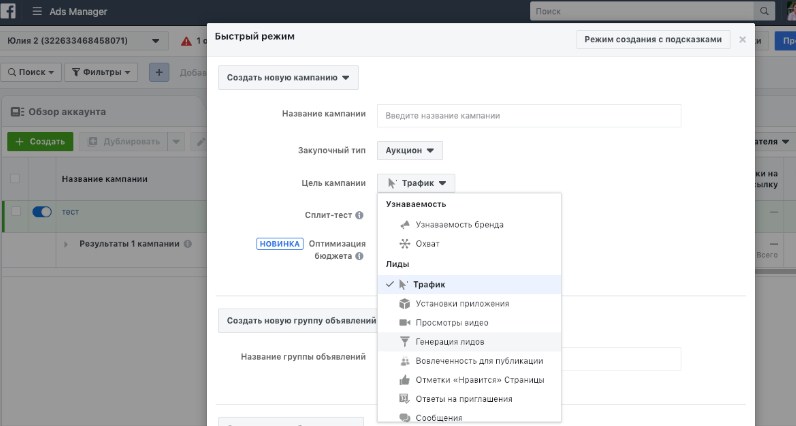Click Режим создания с подсказками button
This screenshot has width=796, height=426.
click(x=653, y=39)
